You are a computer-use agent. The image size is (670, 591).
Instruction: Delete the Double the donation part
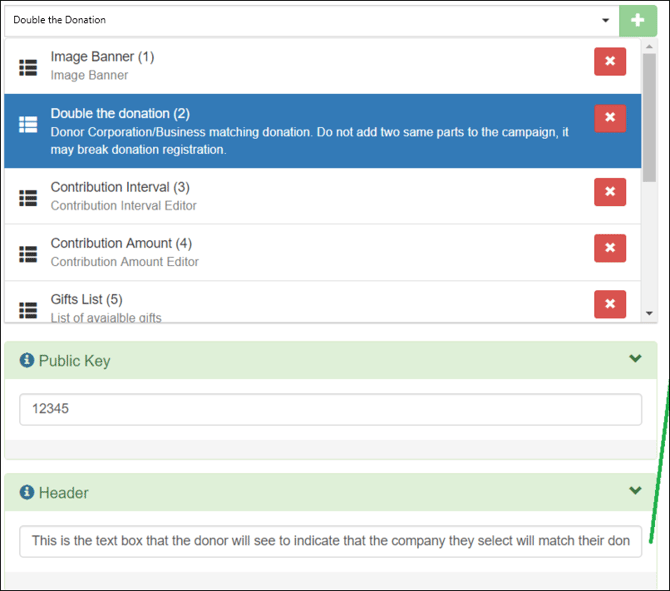610,118
